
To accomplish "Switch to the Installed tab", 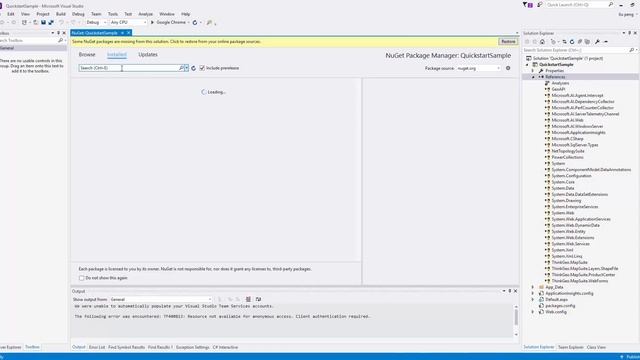I will point(117,54).
